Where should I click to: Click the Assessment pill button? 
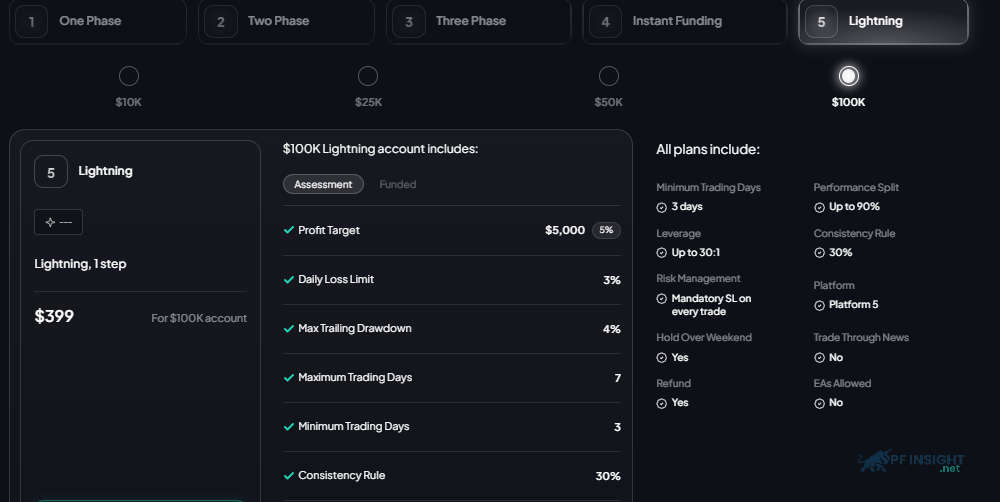point(323,184)
